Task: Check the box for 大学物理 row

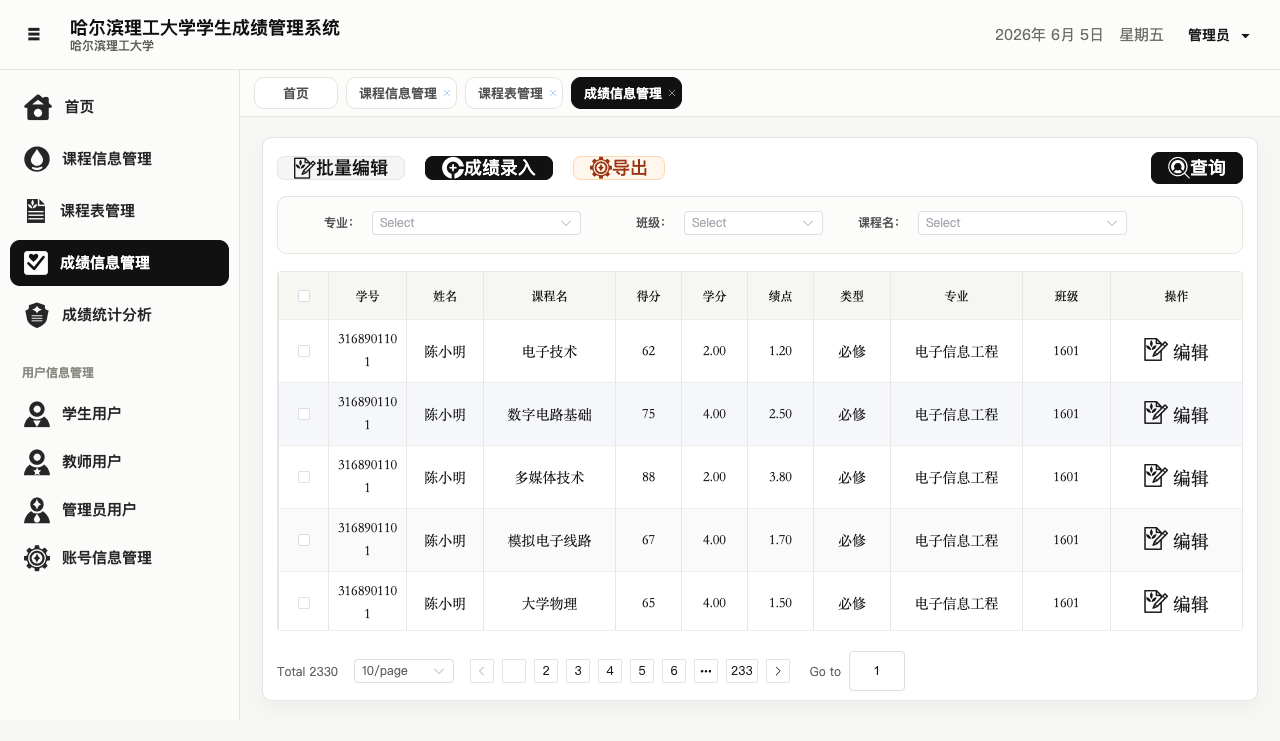Action: [304, 603]
